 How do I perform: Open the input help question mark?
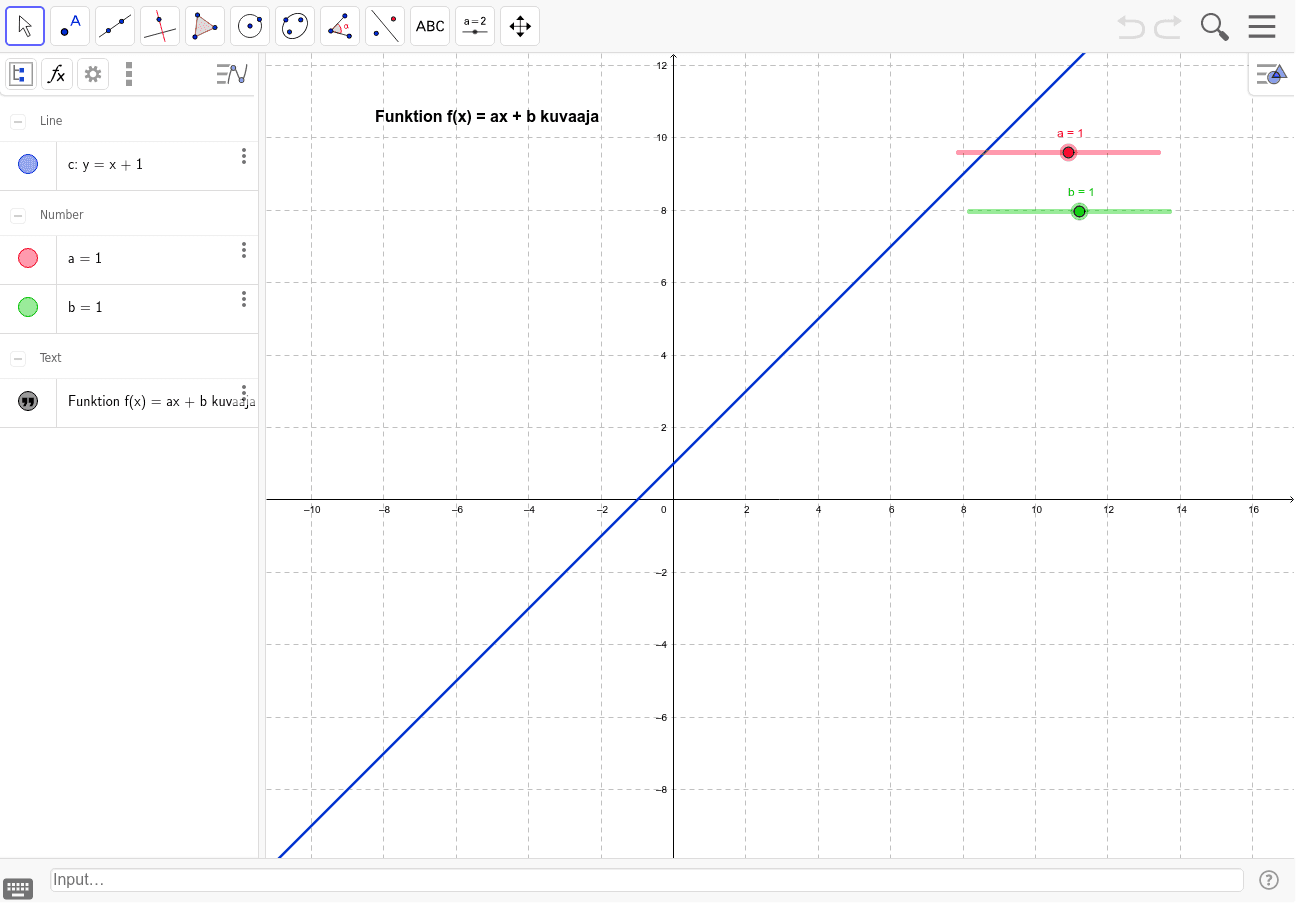[1269, 880]
